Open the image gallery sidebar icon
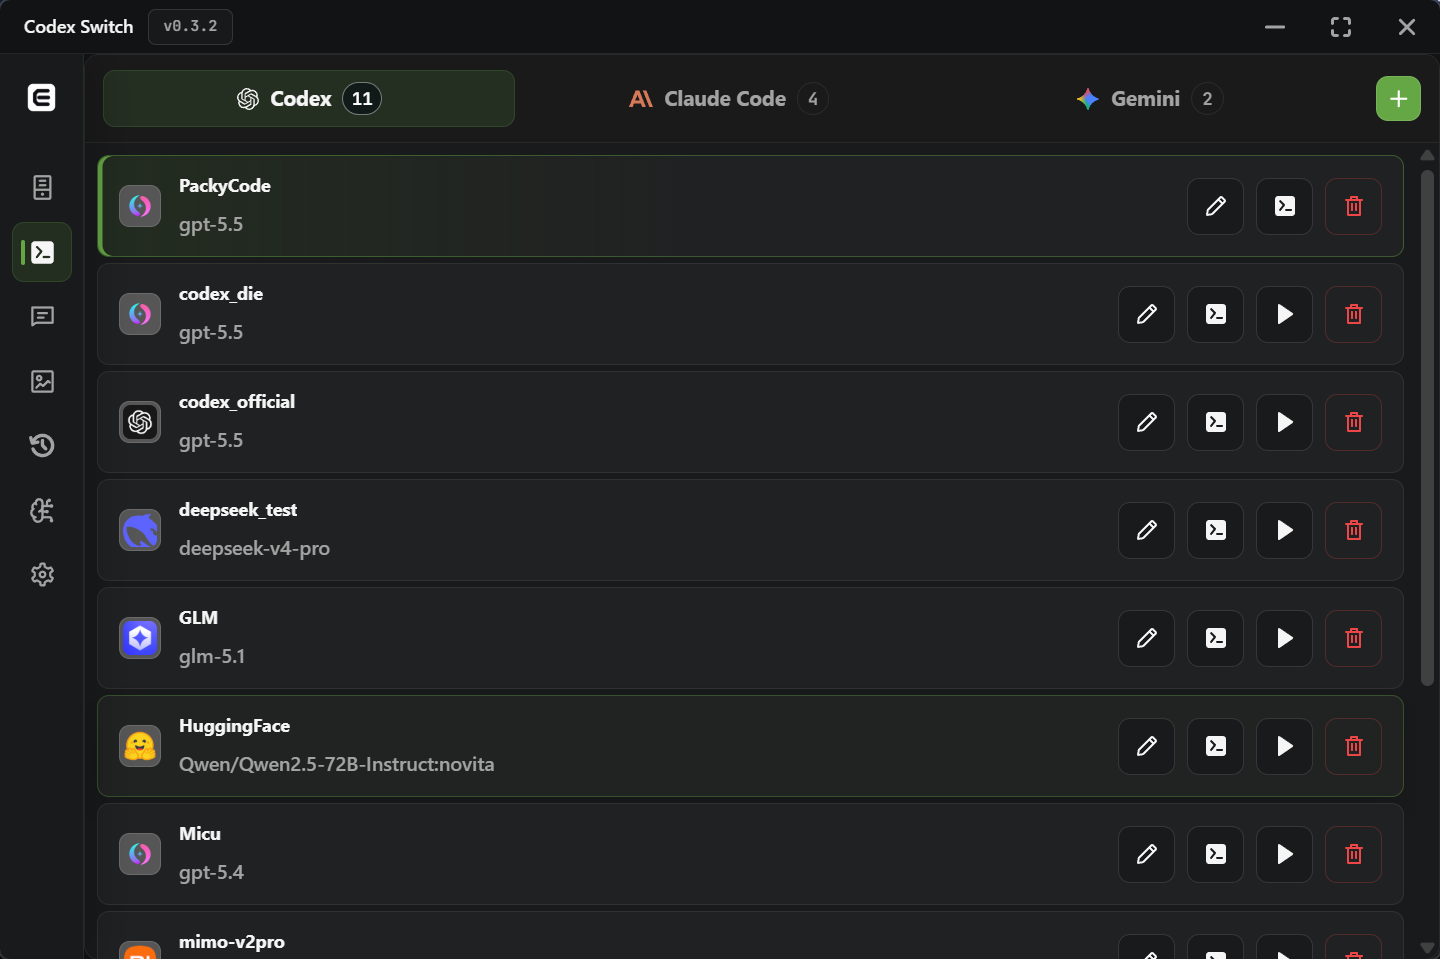Viewport: 1440px width, 959px height. click(42, 381)
